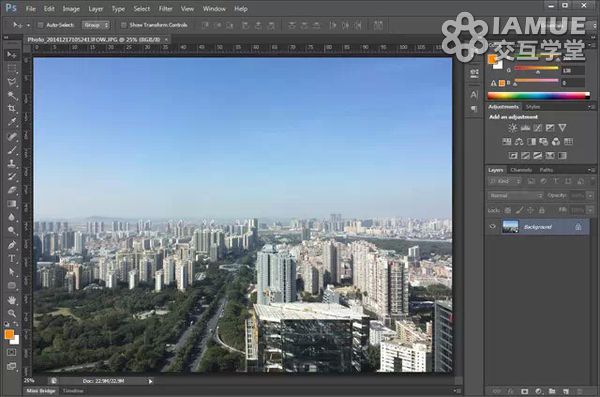Open the Filter menu
This screenshot has height=397, width=600.
coord(165,8)
